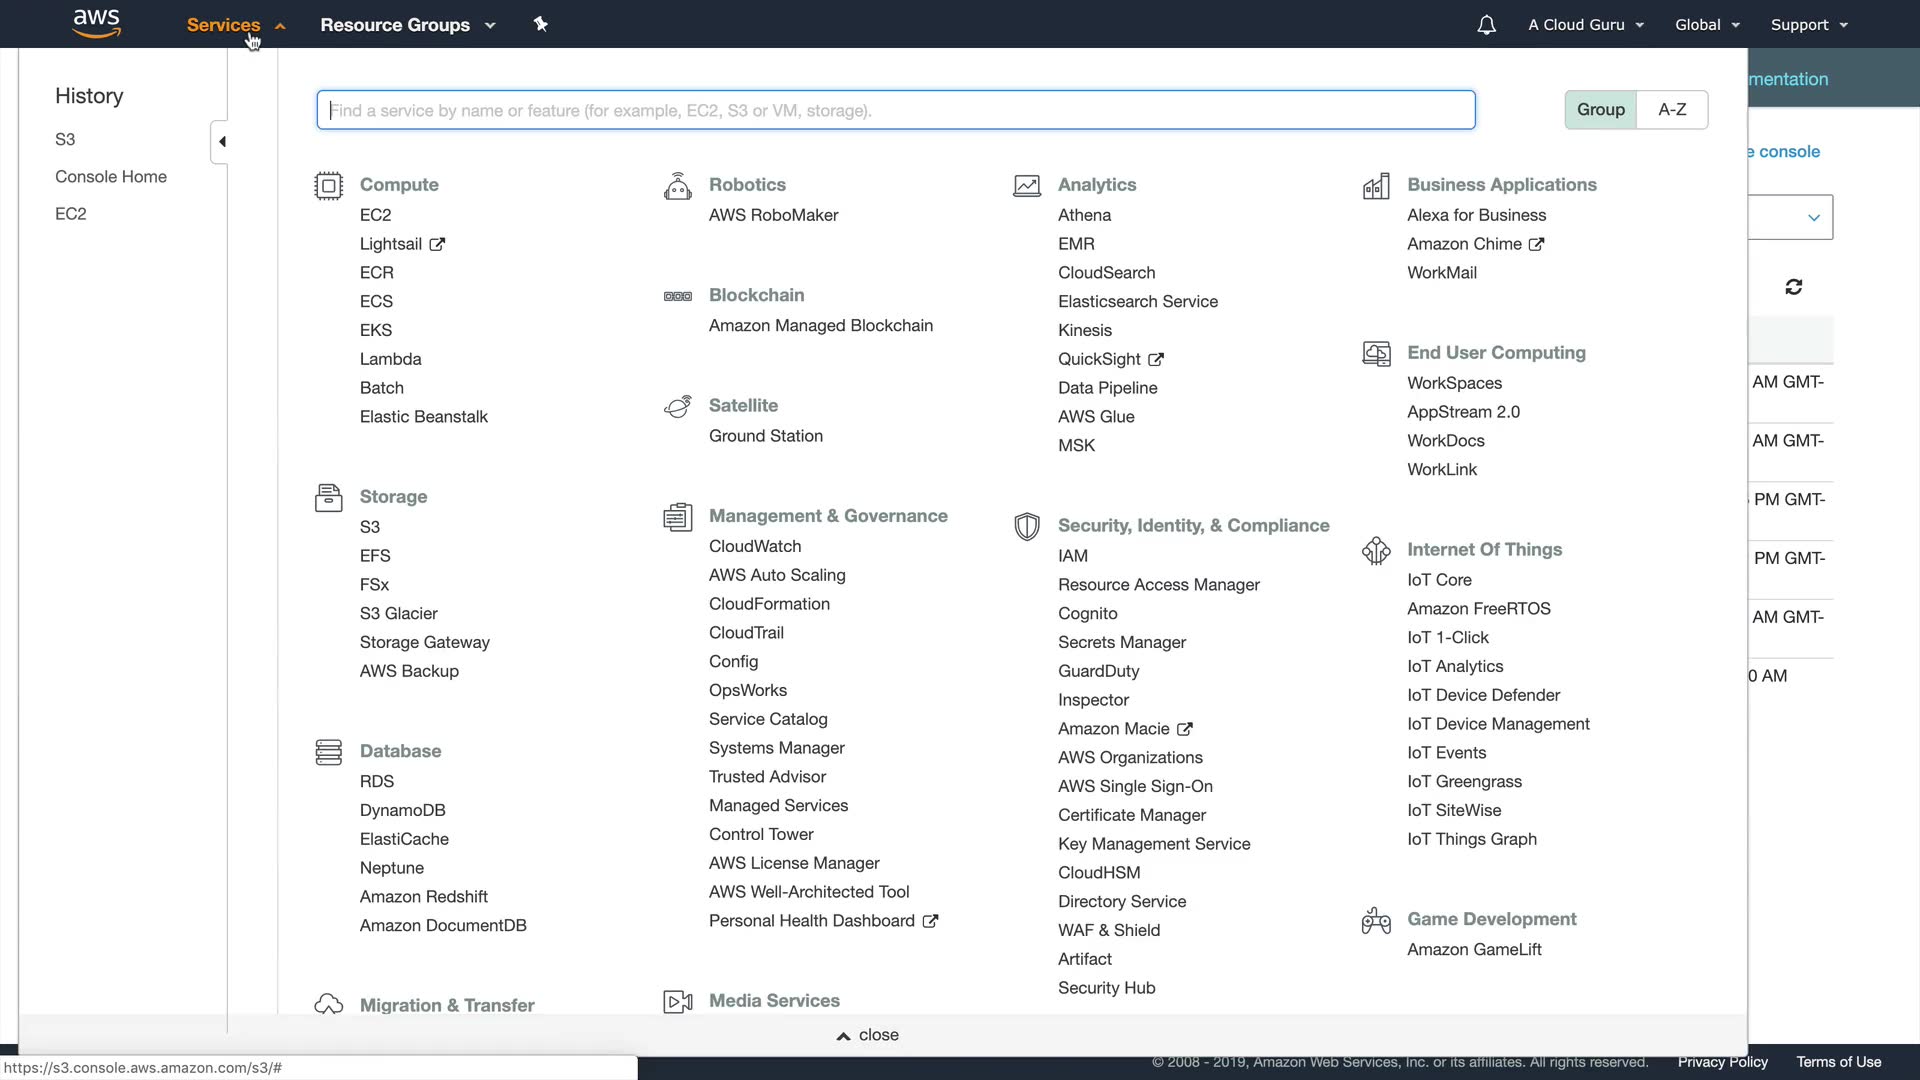
Task: Click the Robotics robot icon
Action: click(x=677, y=186)
